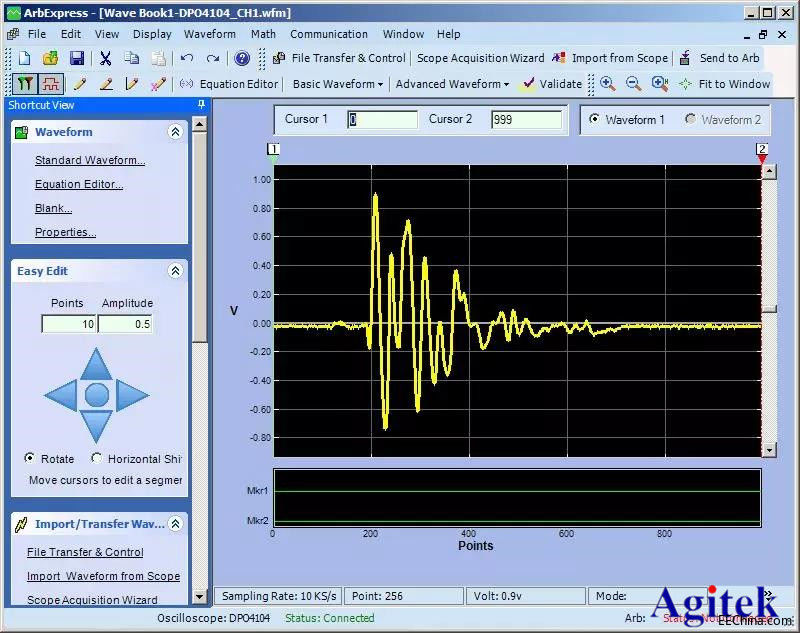The height and width of the screenshot is (633, 800).
Task: Open Basic Waveform dropdown
Action: (338, 84)
